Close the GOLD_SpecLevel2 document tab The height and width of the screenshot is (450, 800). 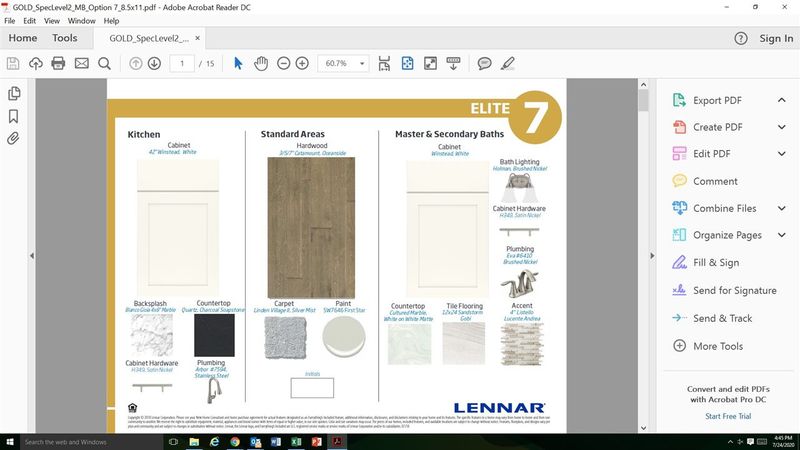pyautogui.click(x=197, y=38)
